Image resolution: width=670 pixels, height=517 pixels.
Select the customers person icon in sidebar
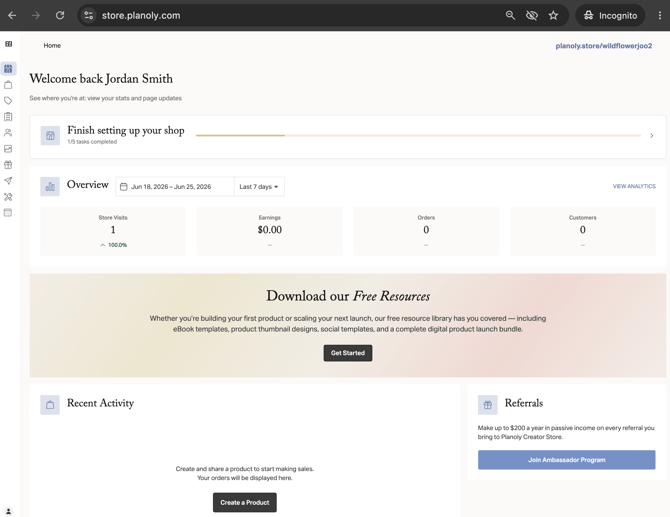pyautogui.click(x=8, y=133)
